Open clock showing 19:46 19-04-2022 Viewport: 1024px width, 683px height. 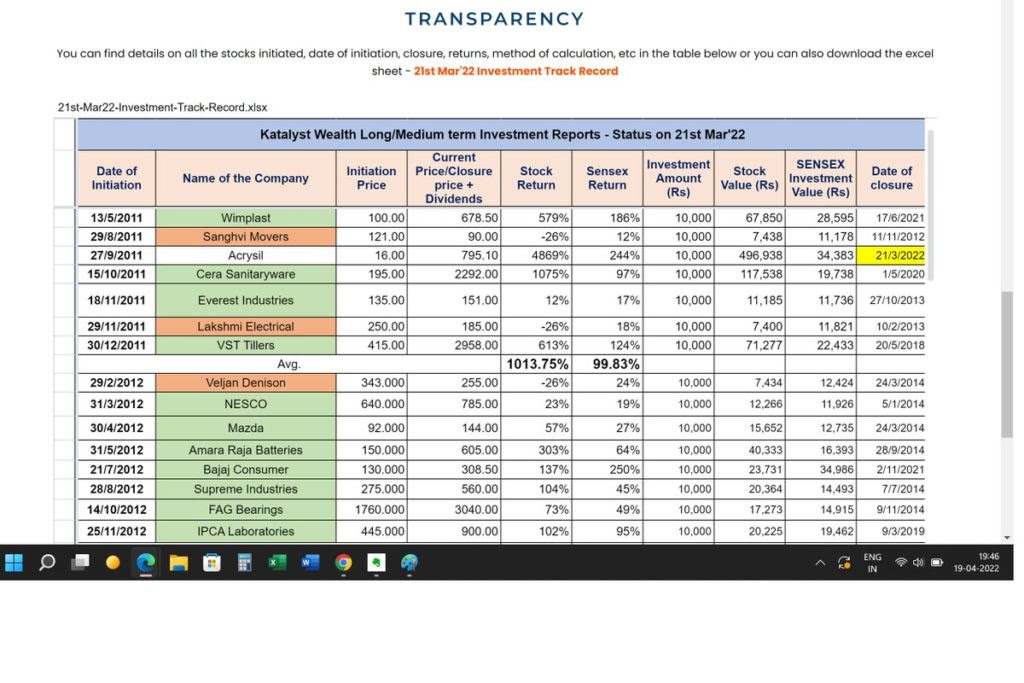coord(976,562)
